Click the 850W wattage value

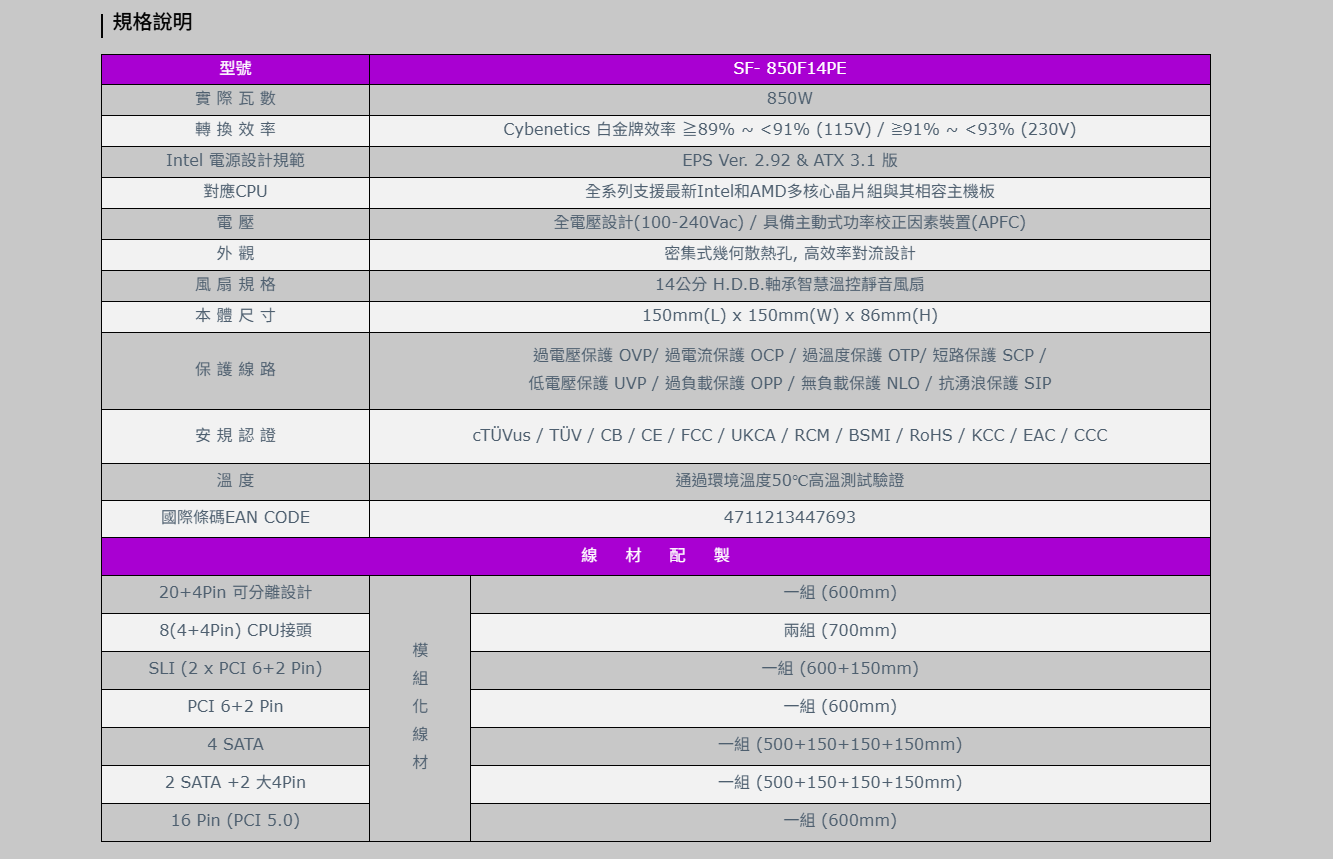tap(789, 99)
